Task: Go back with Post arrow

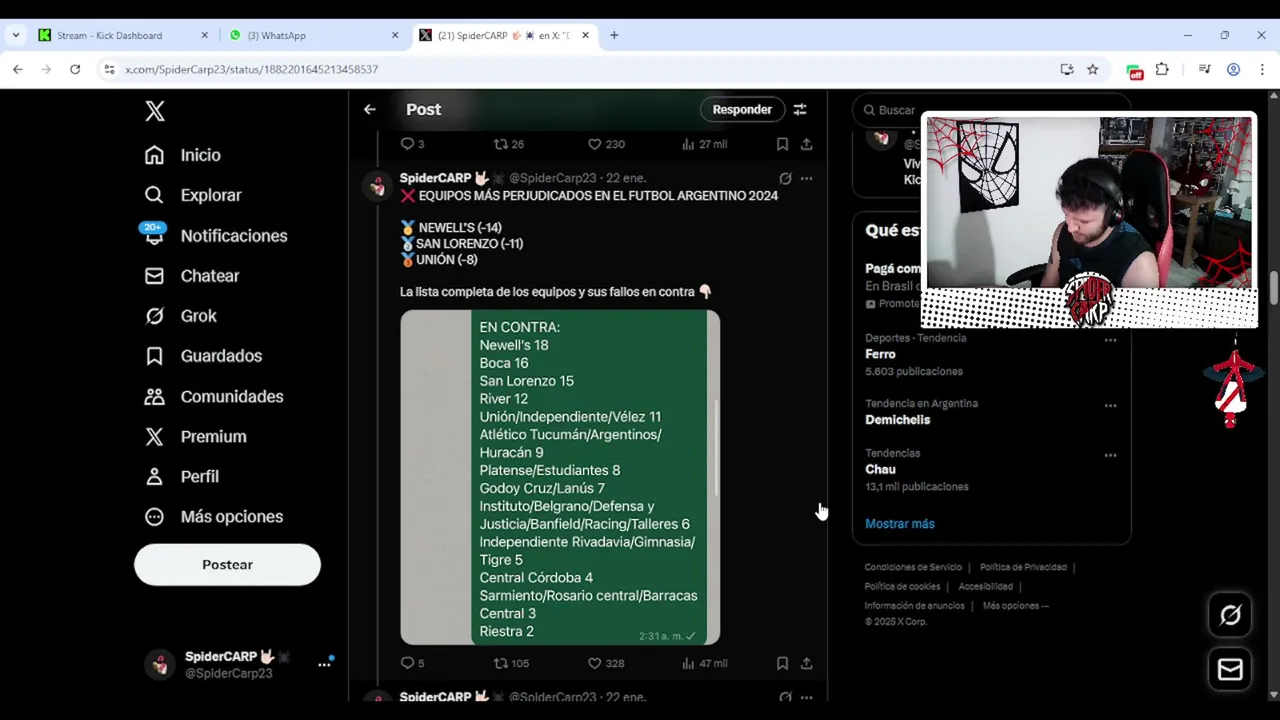Action: pos(370,110)
